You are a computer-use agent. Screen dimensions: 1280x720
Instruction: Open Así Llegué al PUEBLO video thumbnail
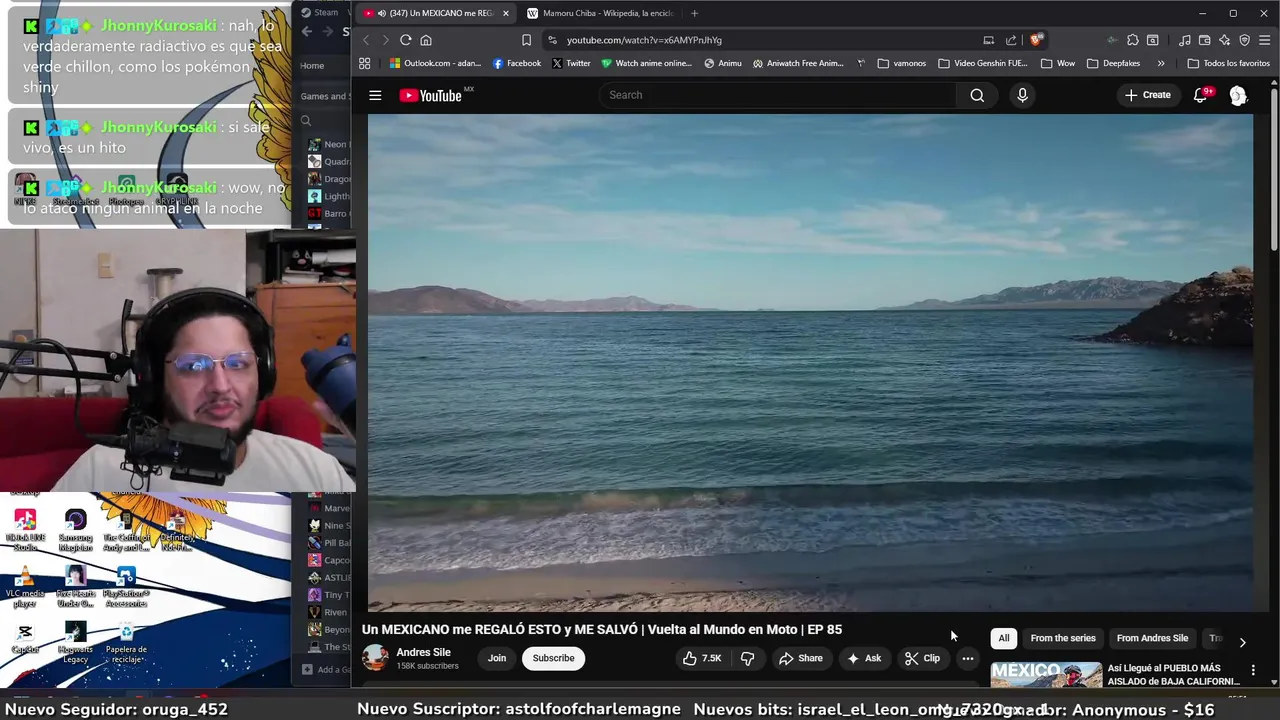tap(1046, 675)
